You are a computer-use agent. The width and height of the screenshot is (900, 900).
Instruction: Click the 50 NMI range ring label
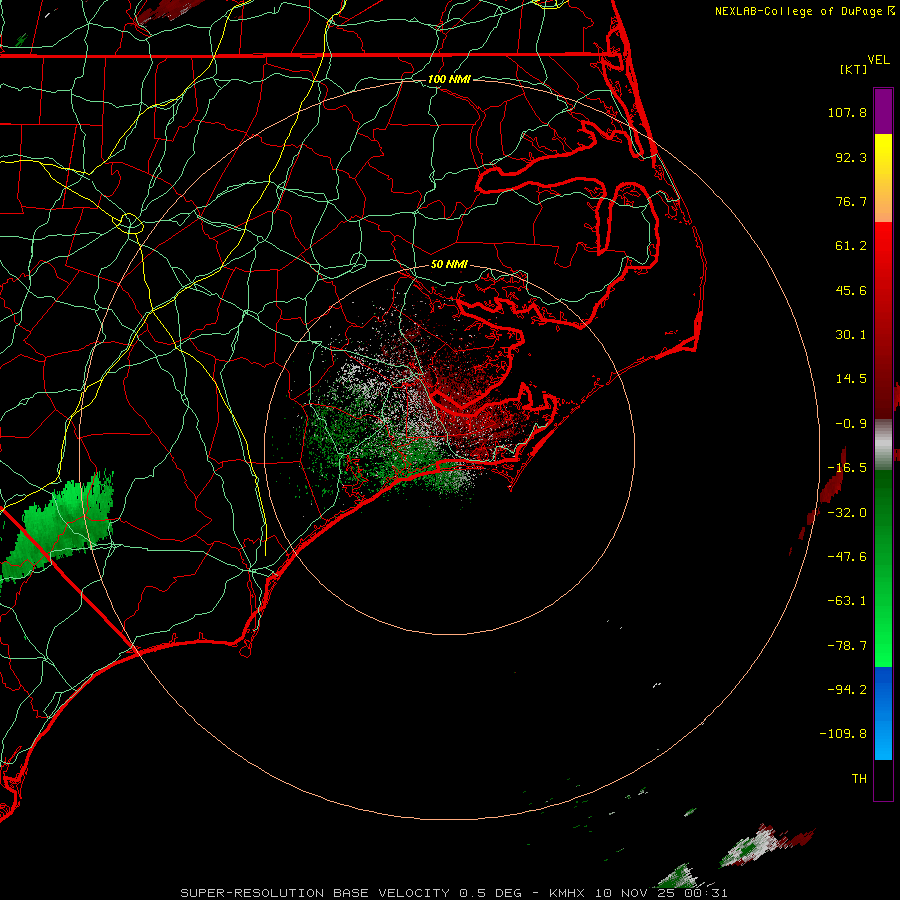(x=449, y=264)
